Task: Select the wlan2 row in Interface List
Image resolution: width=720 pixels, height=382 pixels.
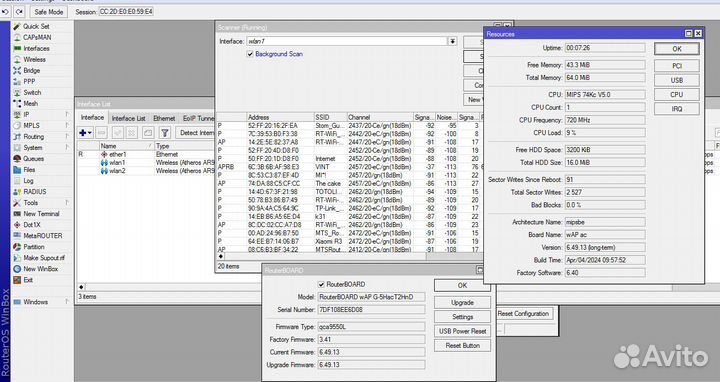Action: tap(146, 171)
